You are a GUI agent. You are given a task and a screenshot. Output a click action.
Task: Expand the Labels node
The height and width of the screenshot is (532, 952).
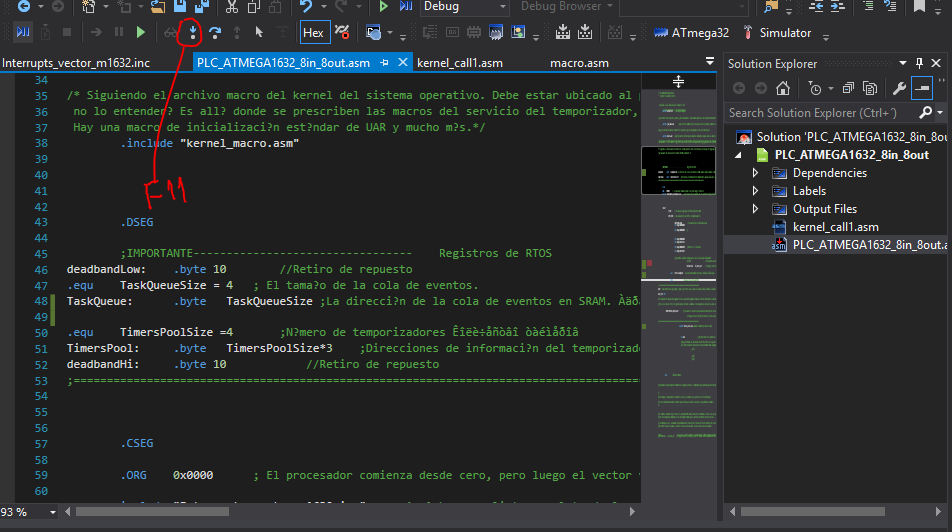(x=755, y=191)
